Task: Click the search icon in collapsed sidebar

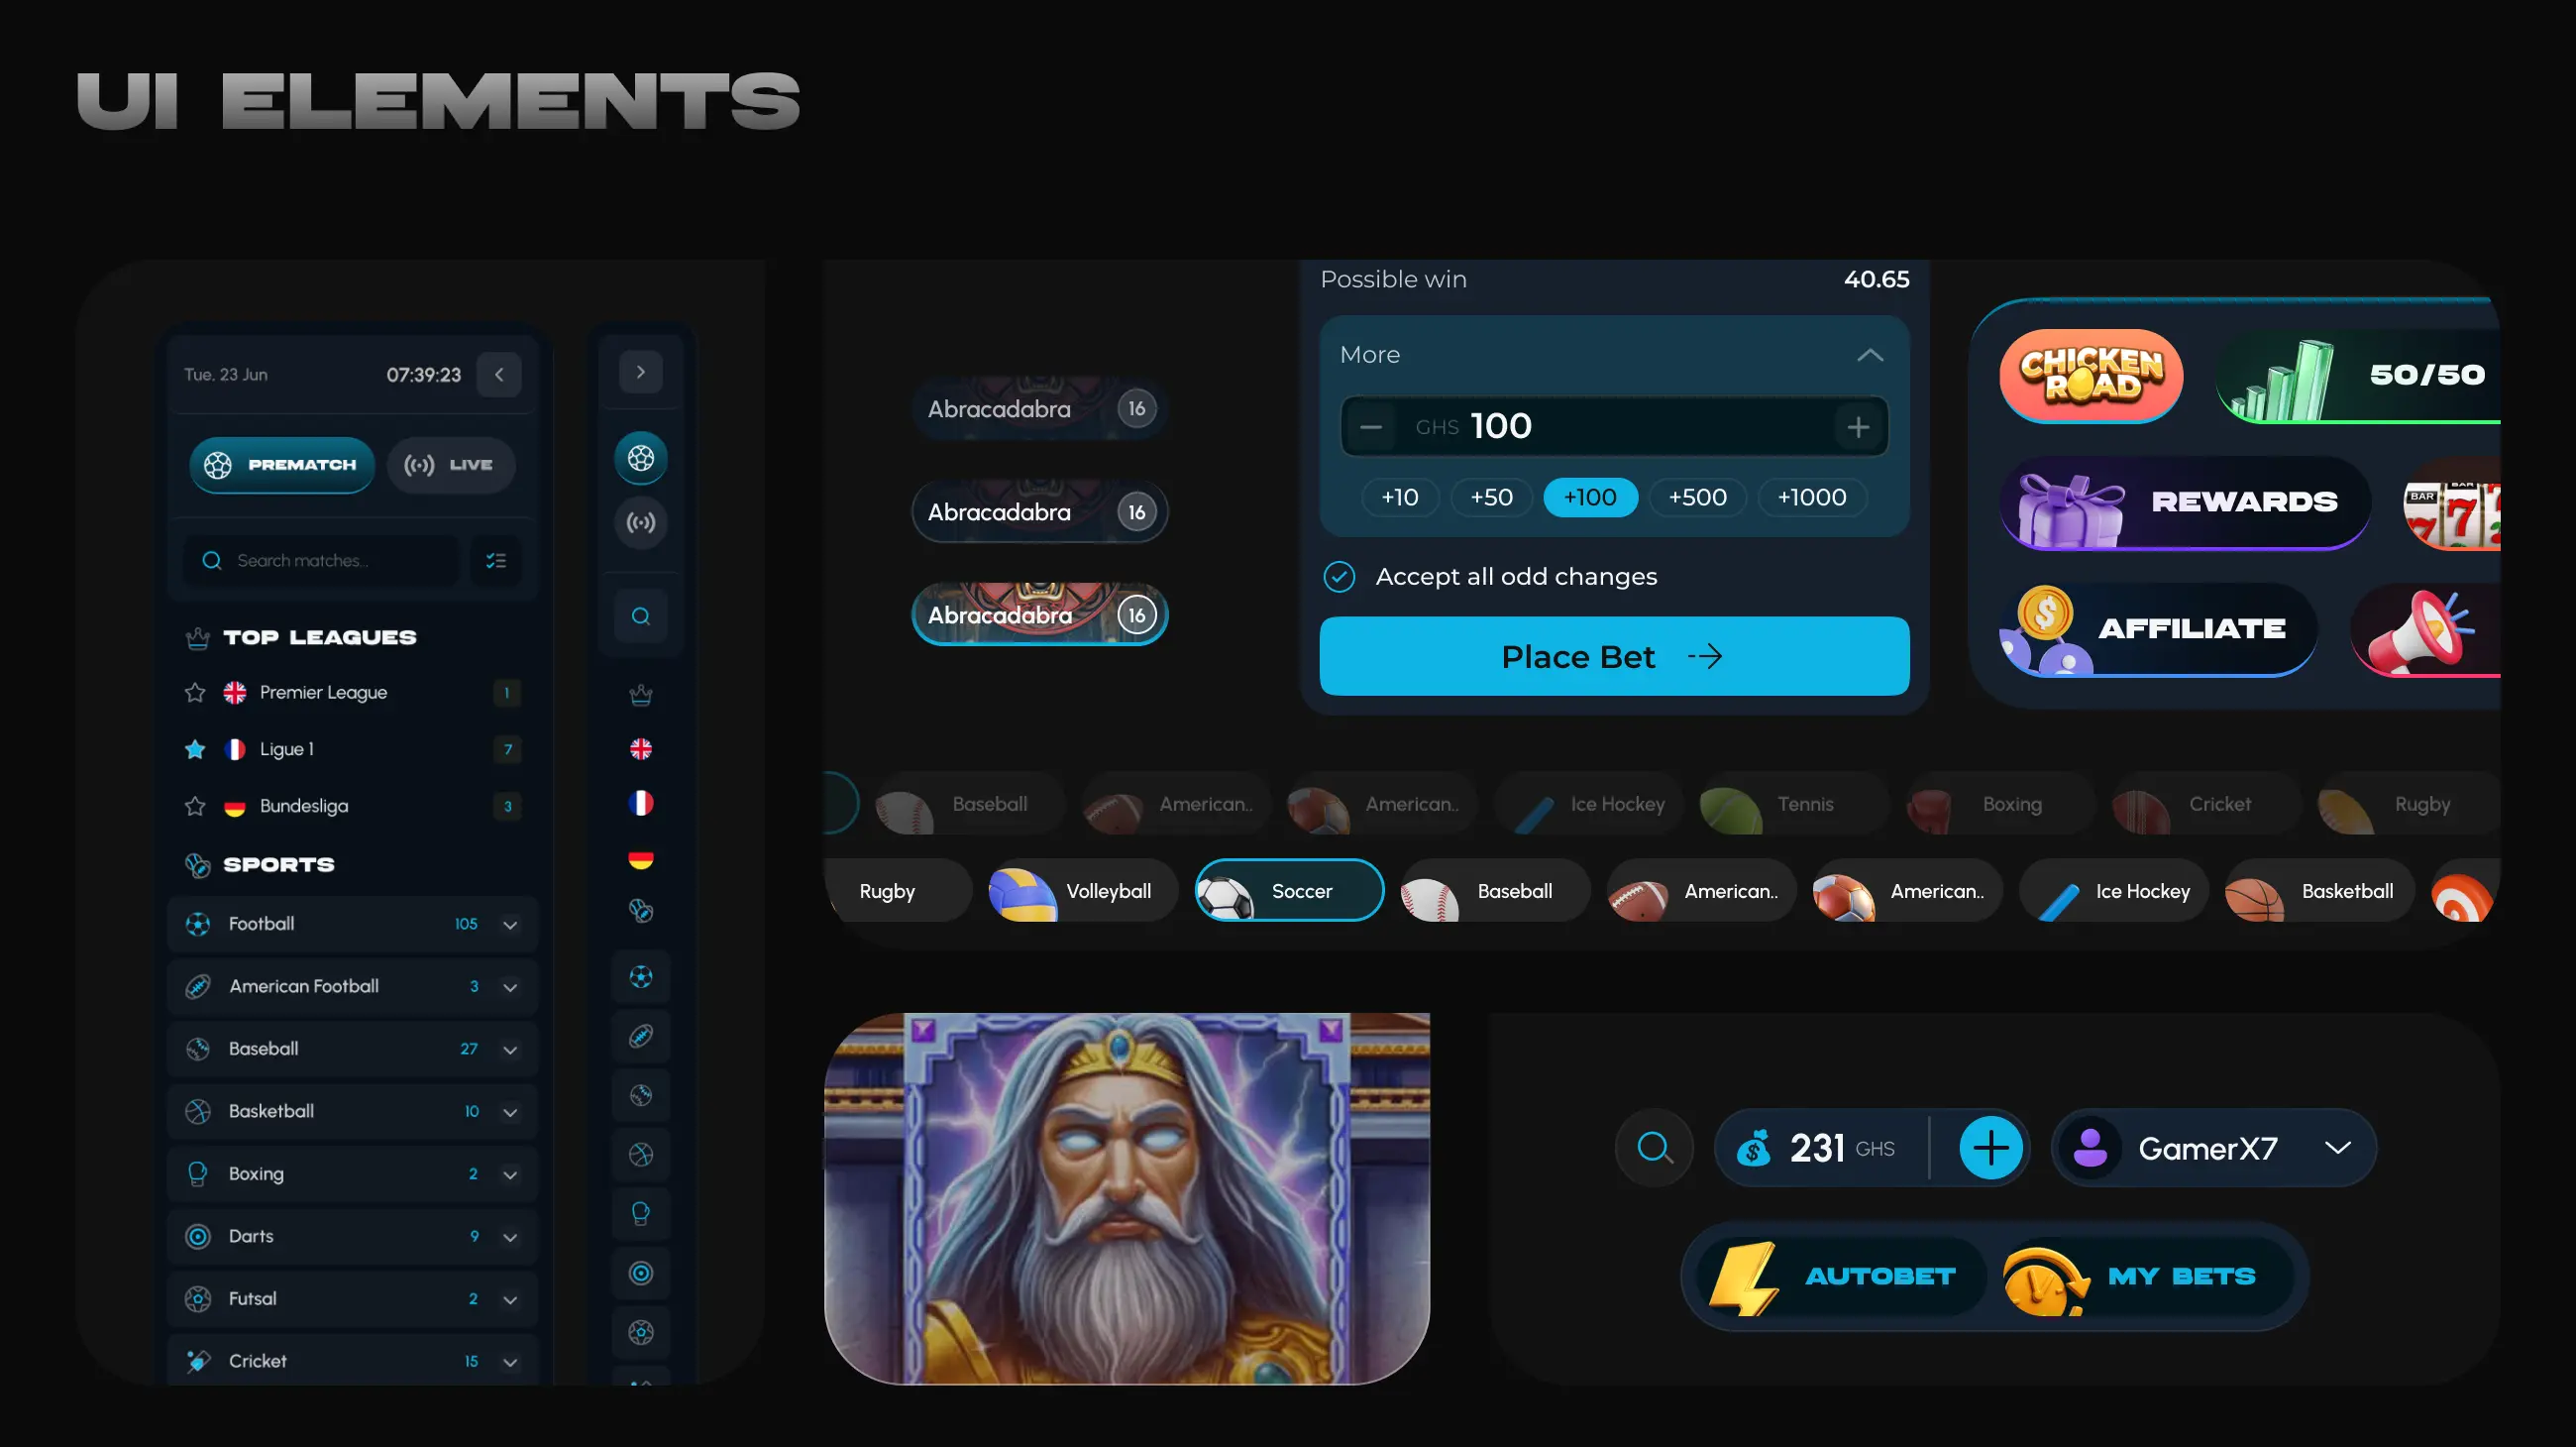Action: [641, 616]
